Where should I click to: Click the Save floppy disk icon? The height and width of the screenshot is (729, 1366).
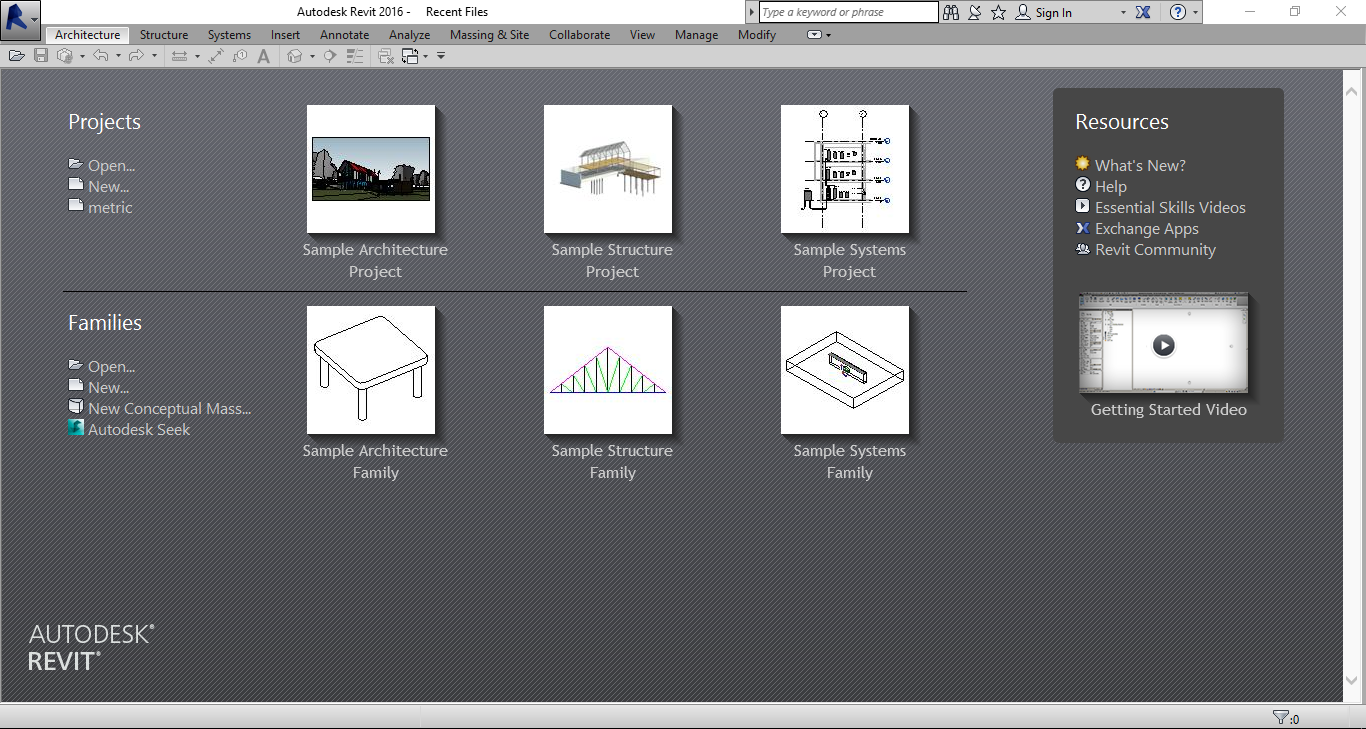41,56
